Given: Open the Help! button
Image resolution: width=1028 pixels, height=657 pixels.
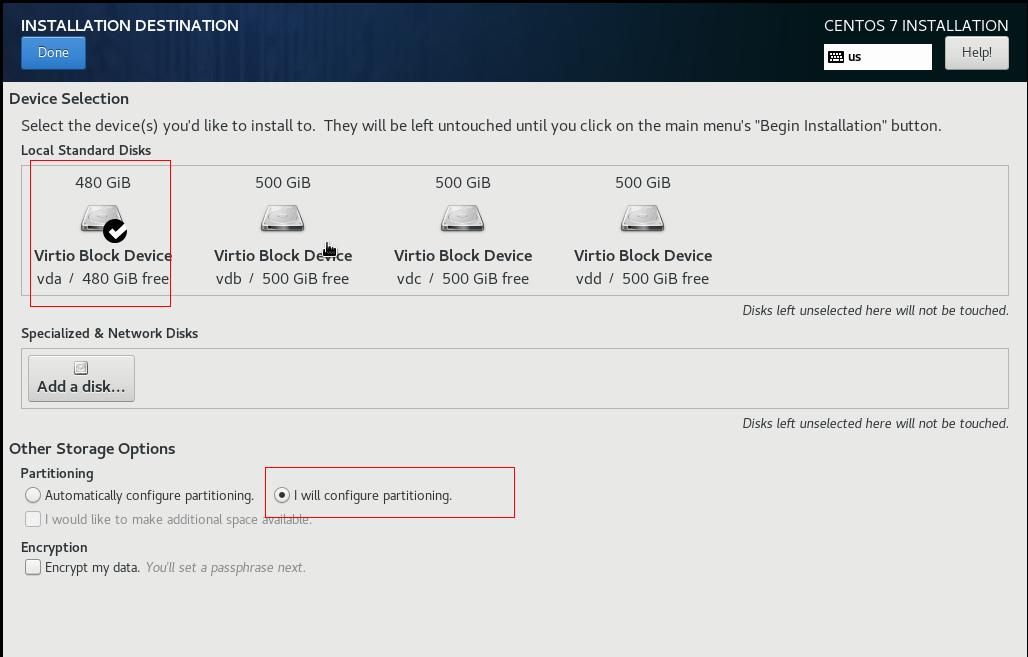Looking at the screenshot, I should [976, 53].
